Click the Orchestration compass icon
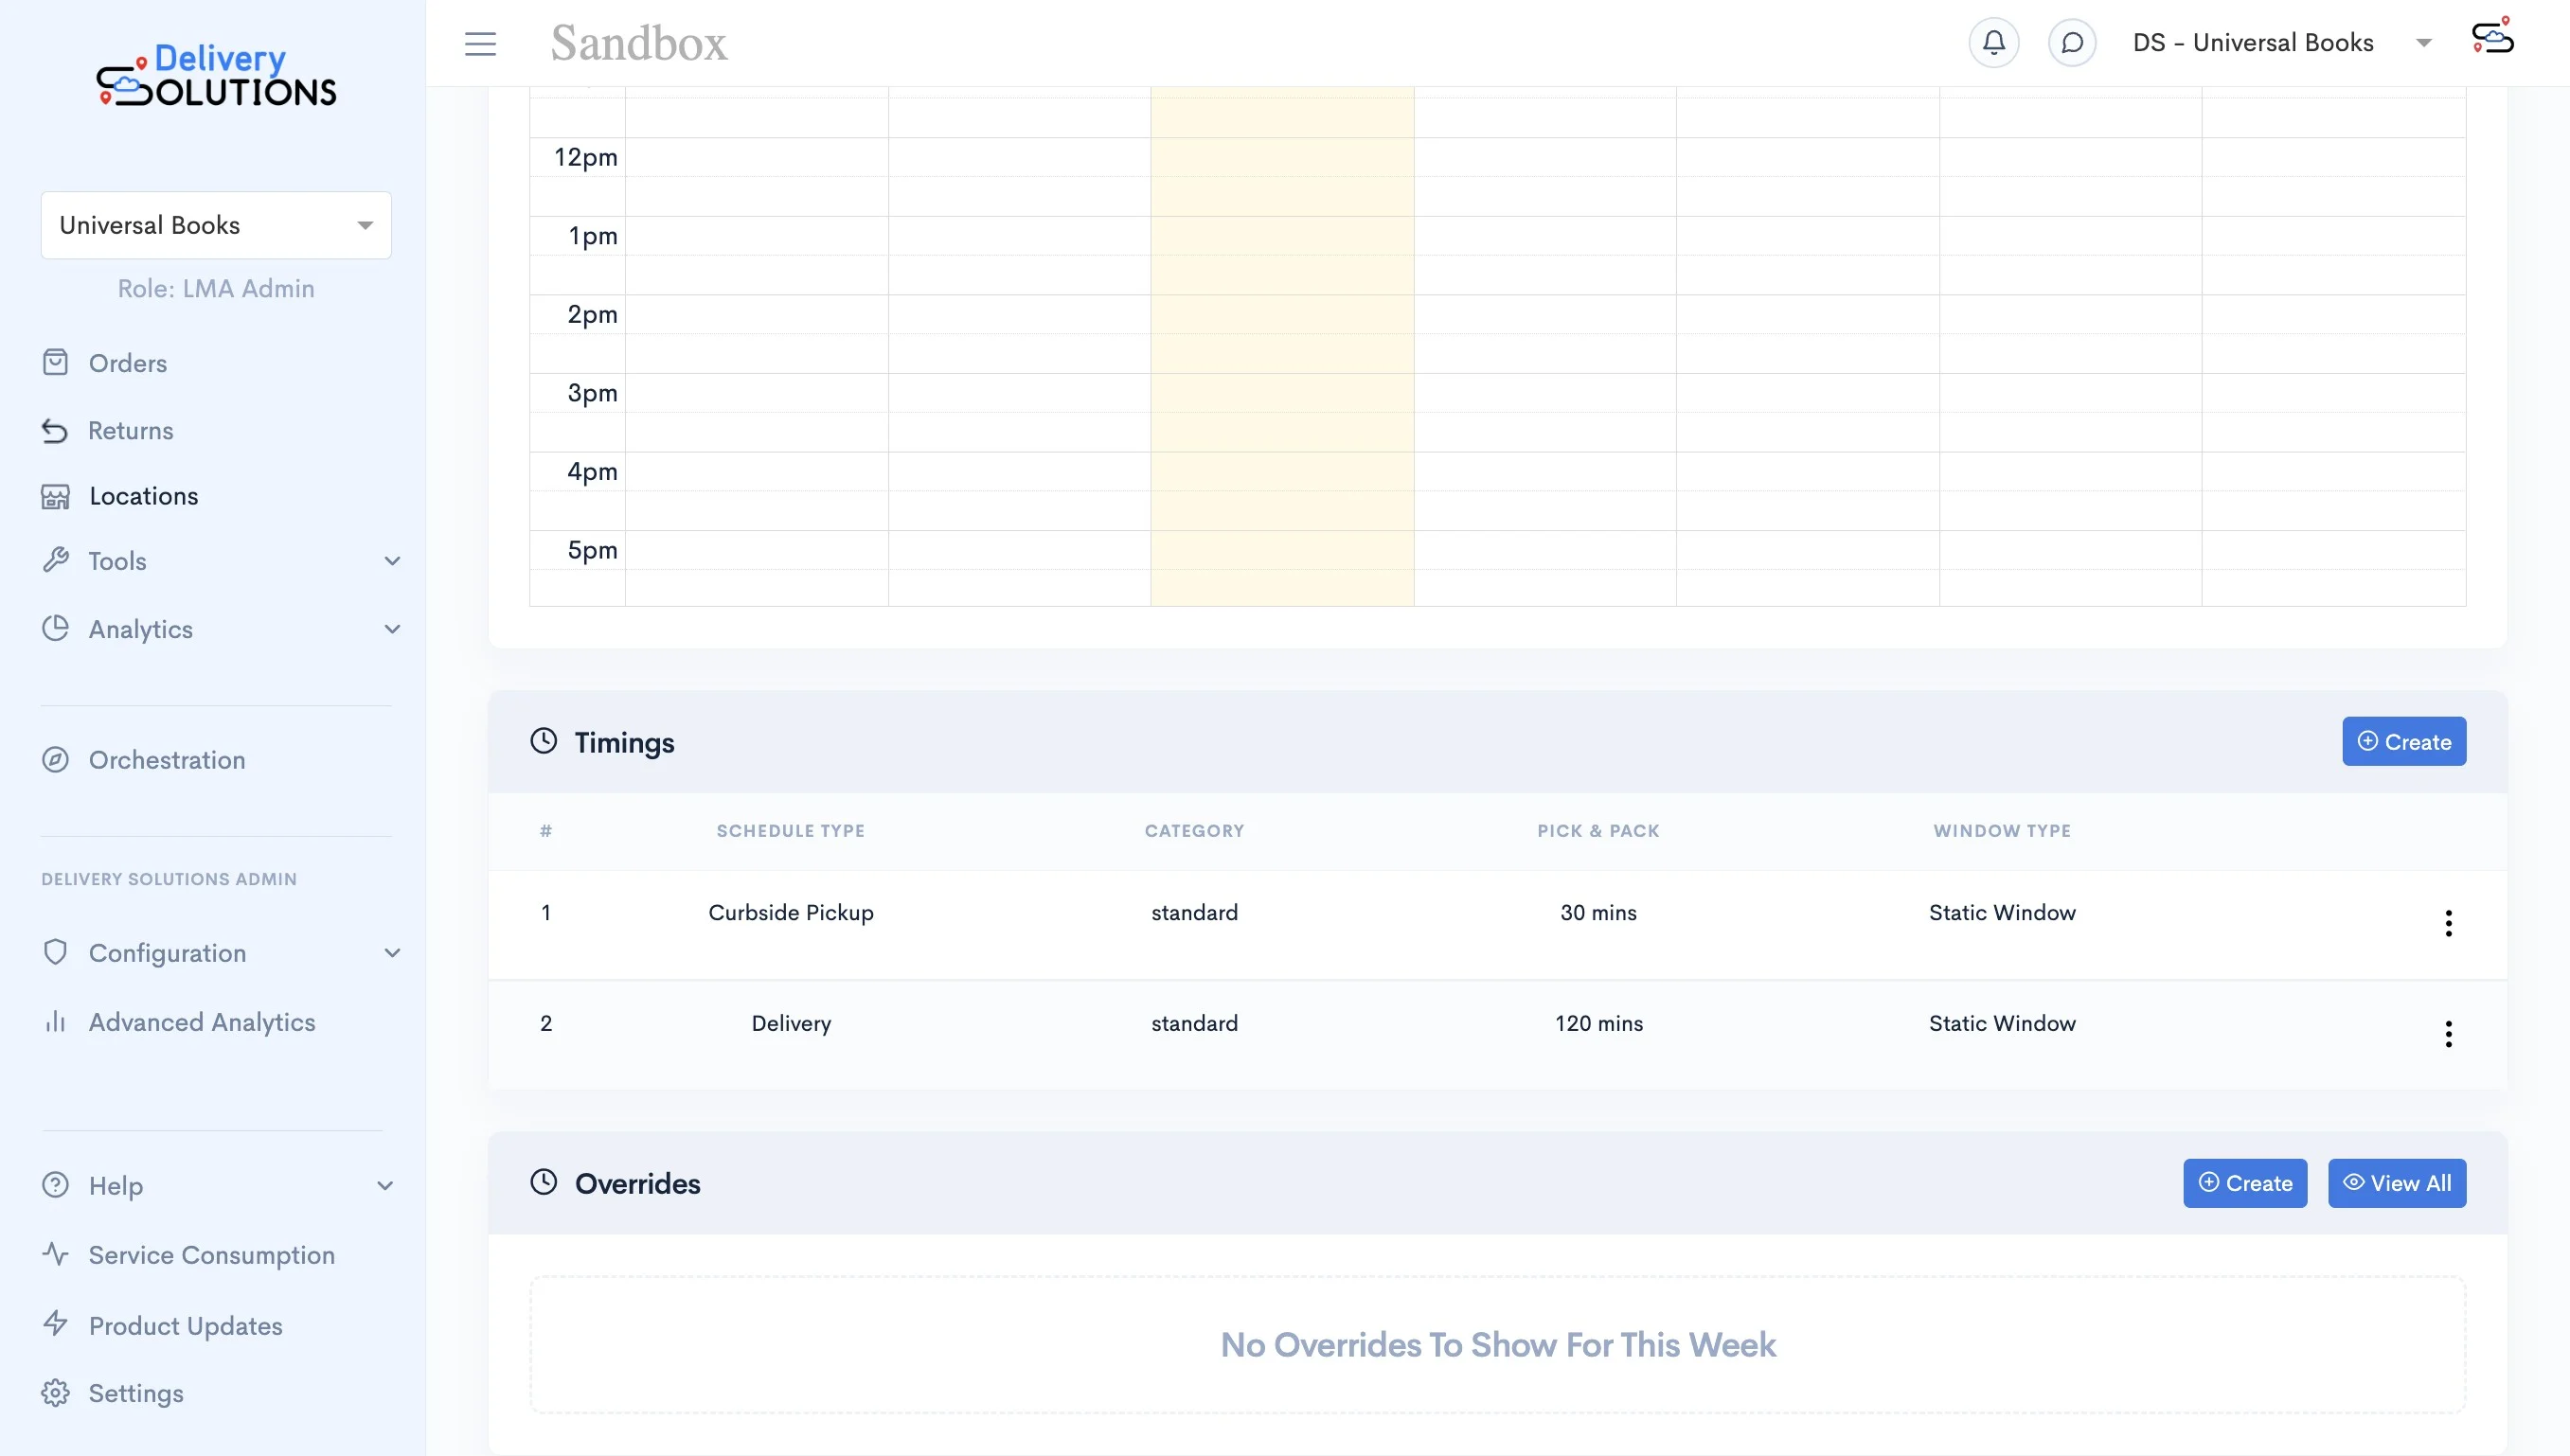The width and height of the screenshot is (2570, 1456). tap(55, 760)
